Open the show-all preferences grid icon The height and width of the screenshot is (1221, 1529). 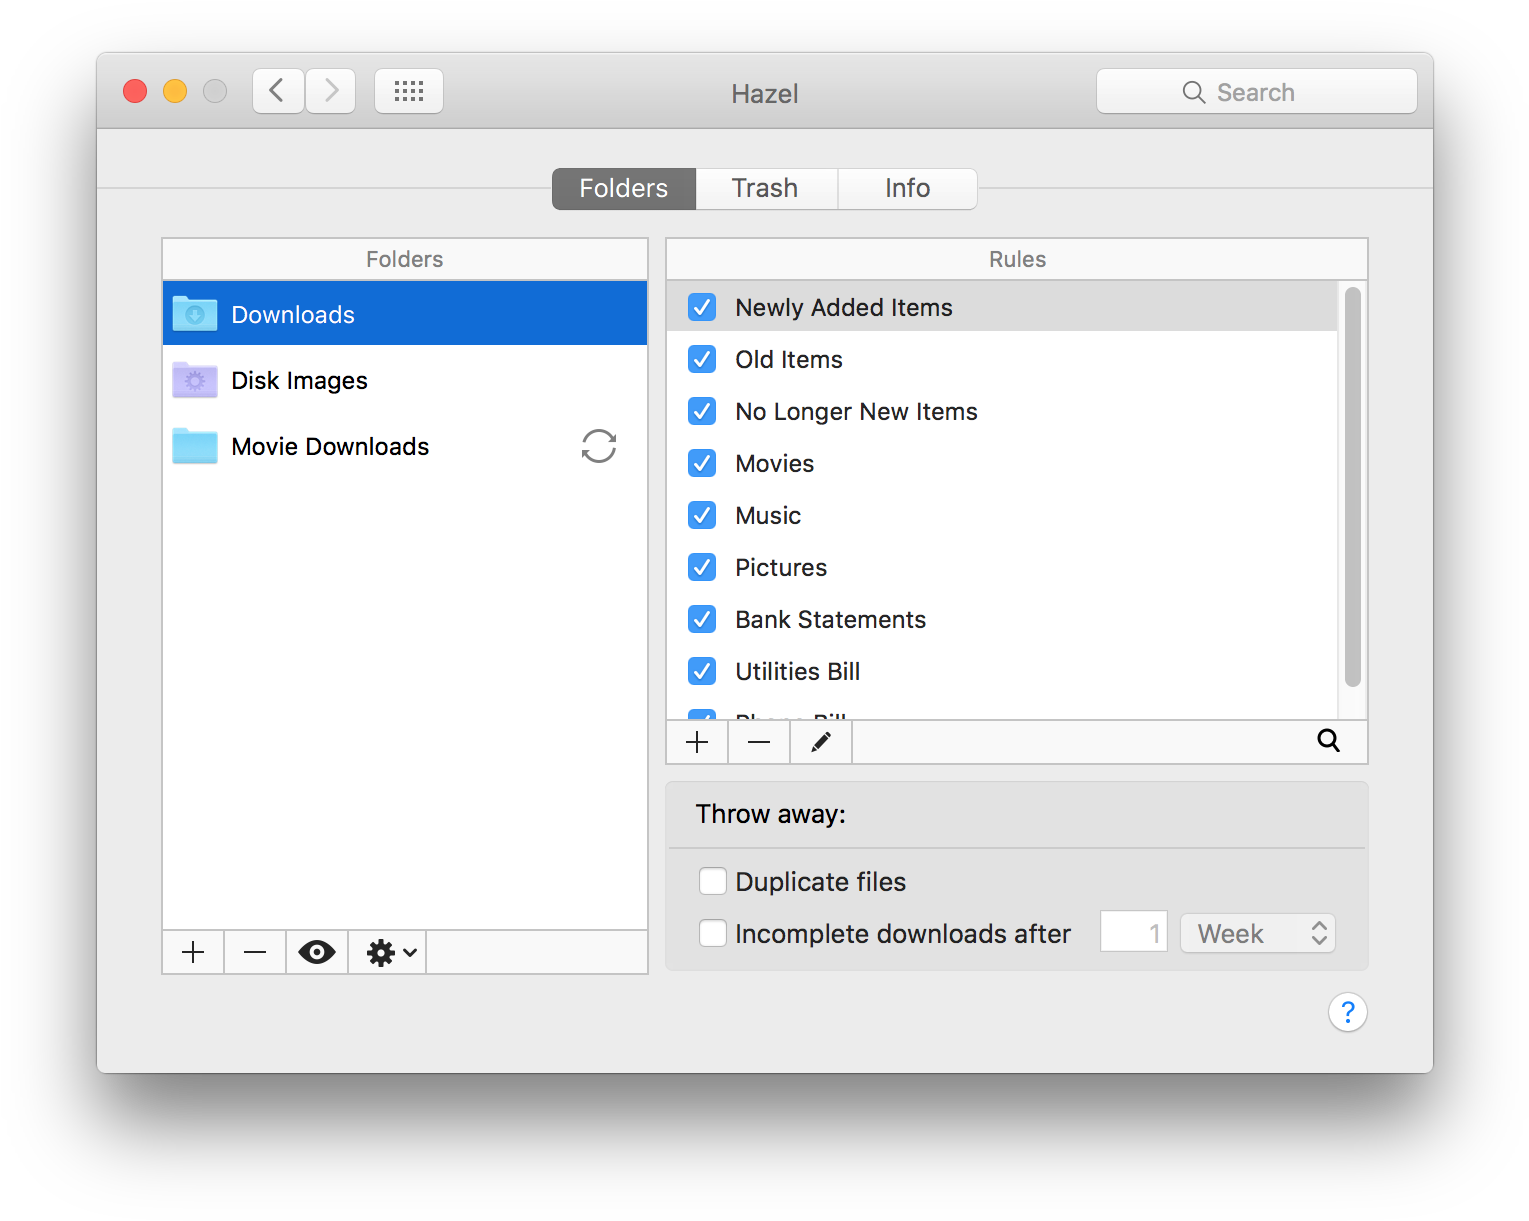click(x=408, y=90)
